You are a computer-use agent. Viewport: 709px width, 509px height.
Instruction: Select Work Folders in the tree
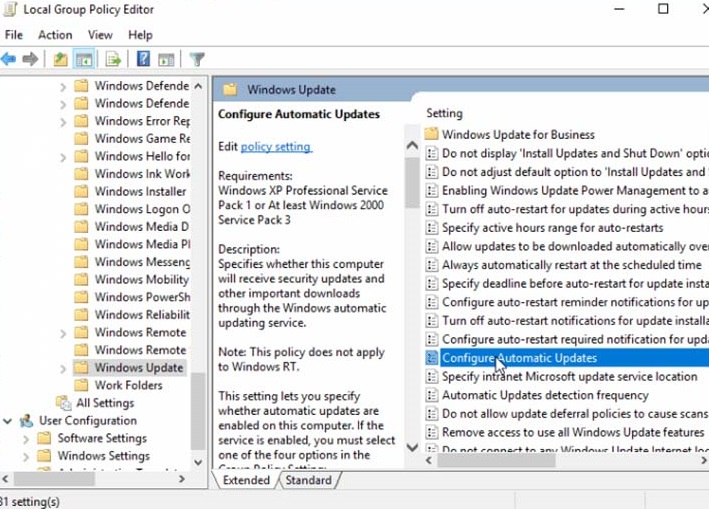[x=128, y=385]
